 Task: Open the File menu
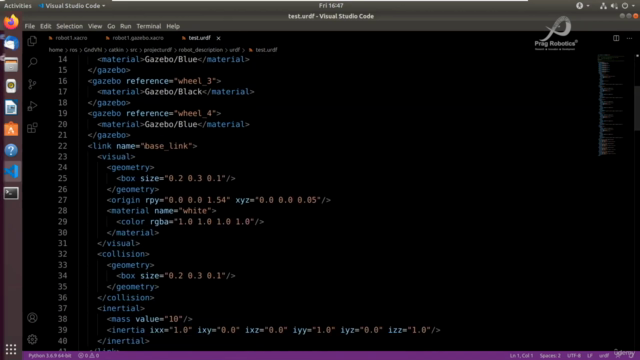coord(30,26)
